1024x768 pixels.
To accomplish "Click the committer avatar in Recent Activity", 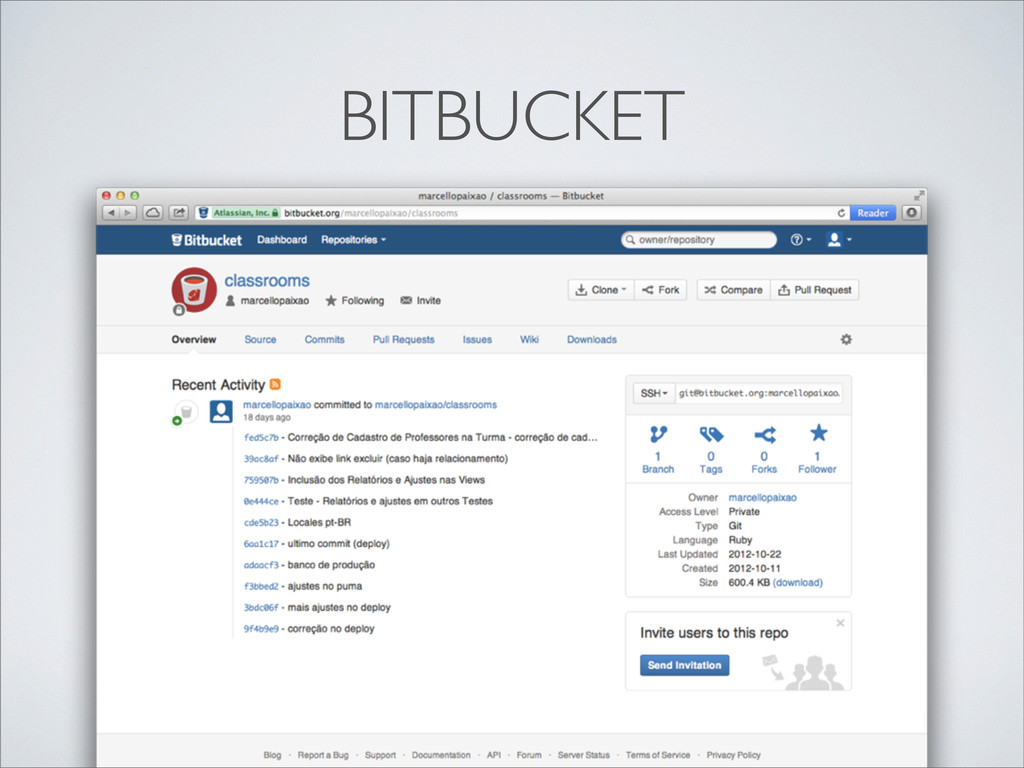I will [221, 411].
